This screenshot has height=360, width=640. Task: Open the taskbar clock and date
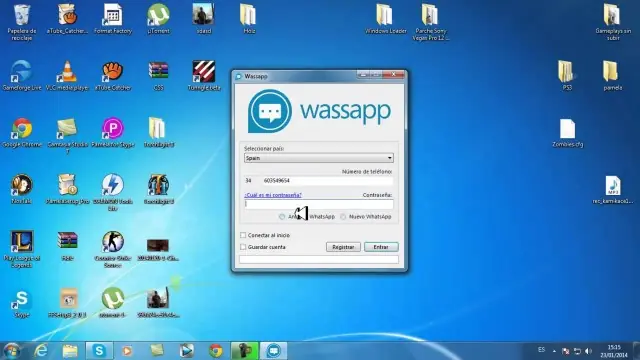613,351
